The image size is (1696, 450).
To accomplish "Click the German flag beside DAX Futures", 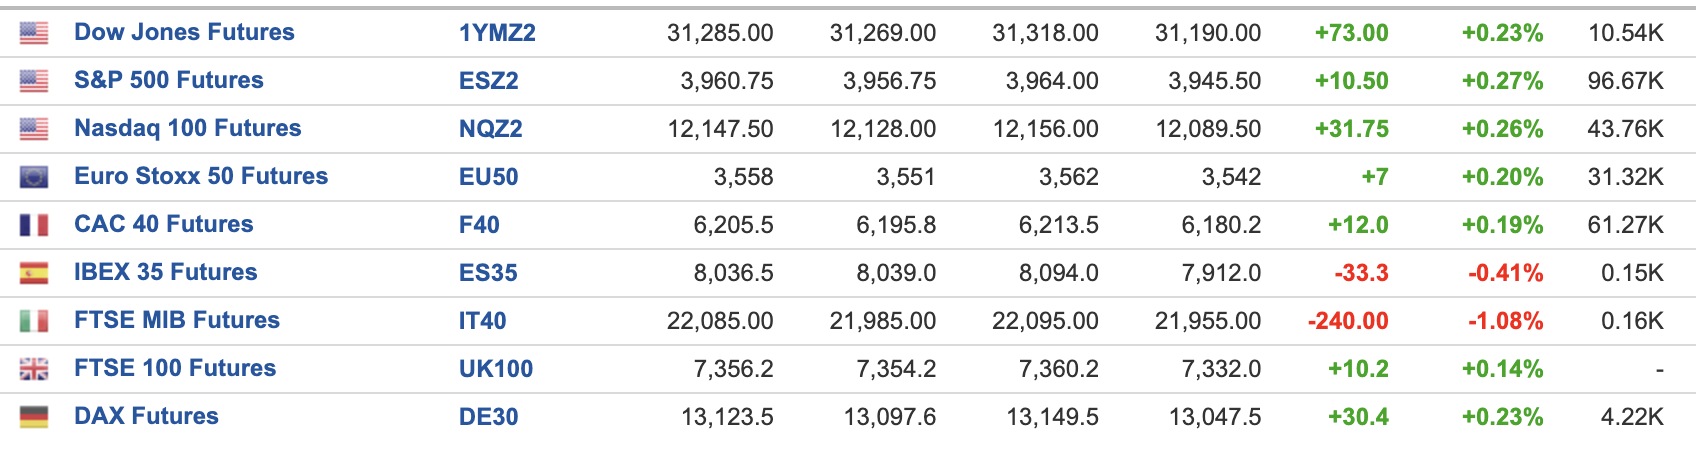I will tap(34, 417).
